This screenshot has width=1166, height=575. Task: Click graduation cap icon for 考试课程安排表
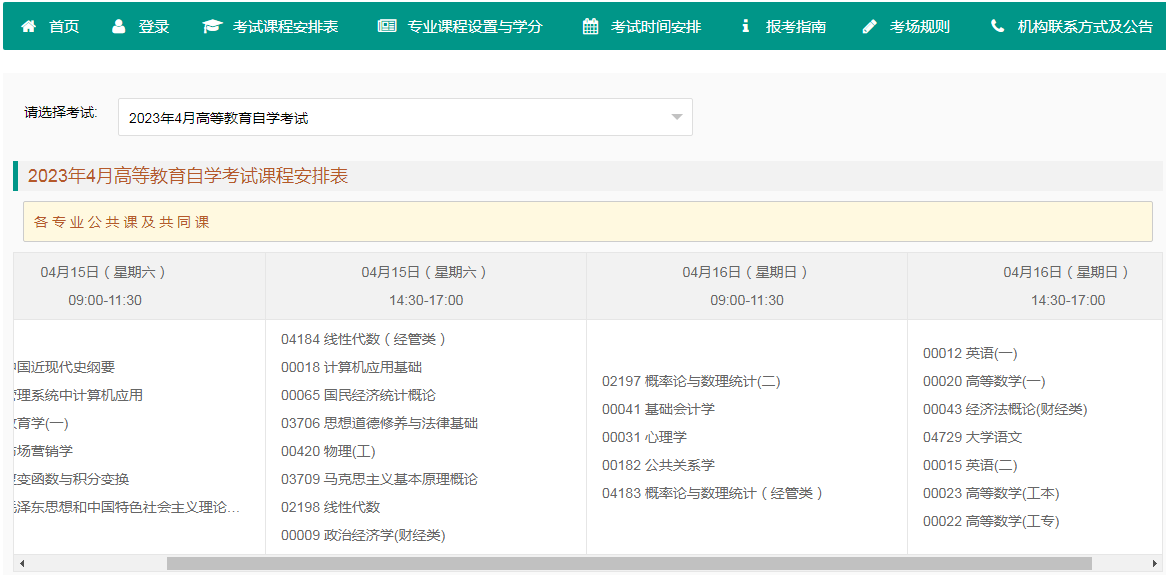tap(211, 27)
